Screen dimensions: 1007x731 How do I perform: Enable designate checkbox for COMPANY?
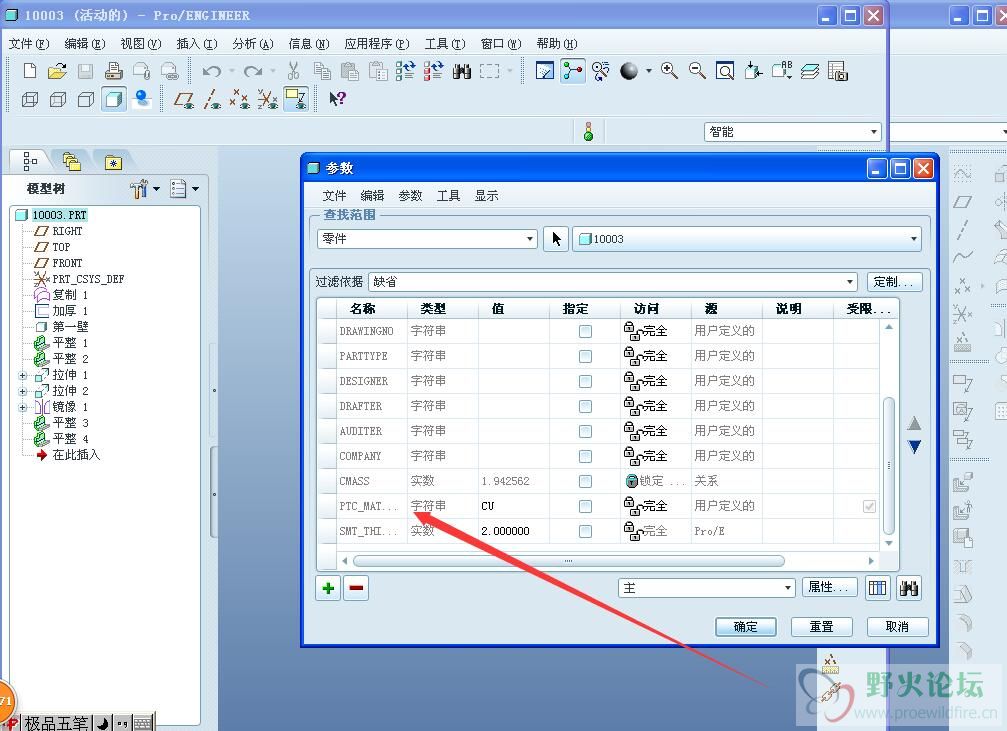pyautogui.click(x=585, y=456)
